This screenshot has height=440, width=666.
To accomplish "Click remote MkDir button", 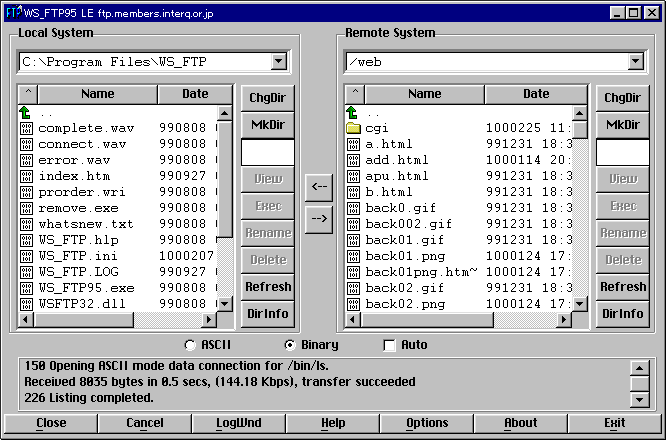I will tap(623, 125).
